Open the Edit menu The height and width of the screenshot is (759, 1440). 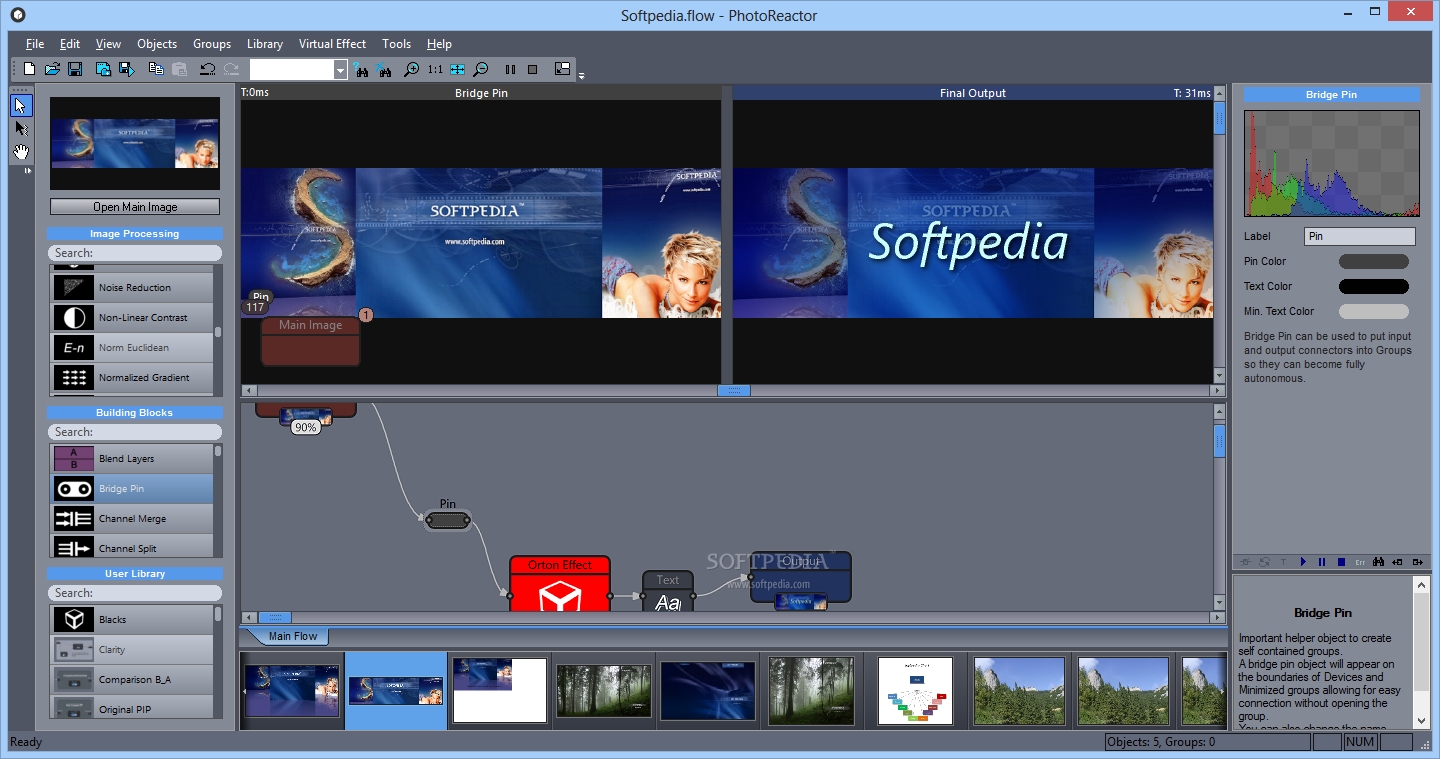tap(70, 44)
